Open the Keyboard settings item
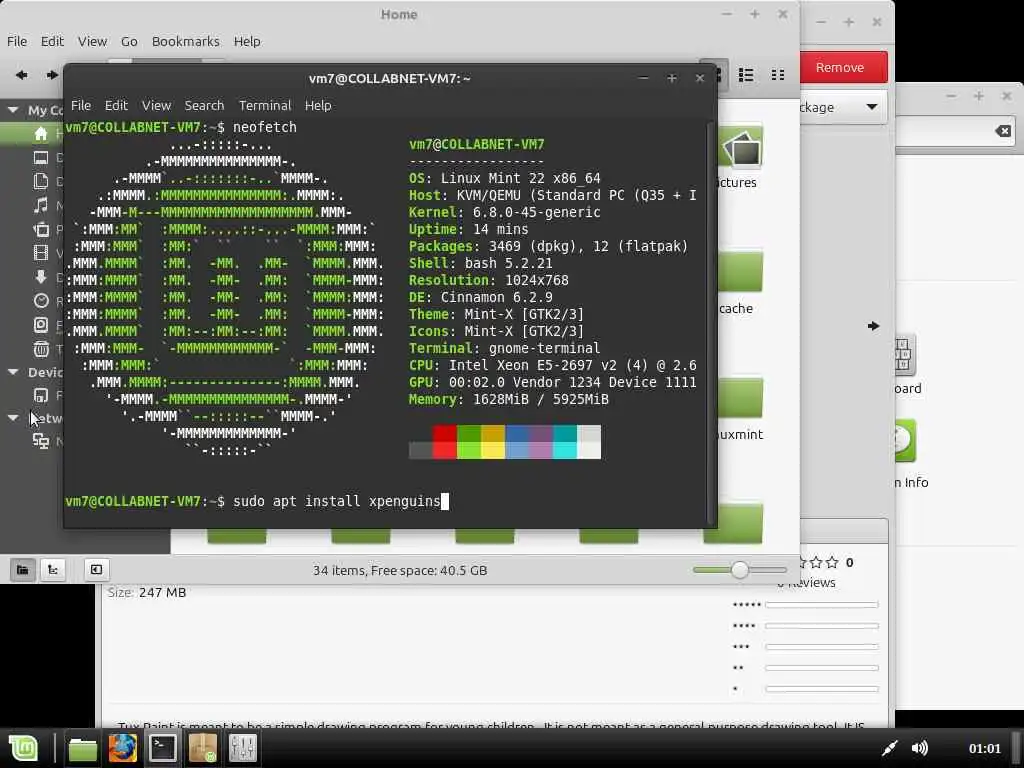Image resolution: width=1024 pixels, height=768 pixels. [x=906, y=364]
